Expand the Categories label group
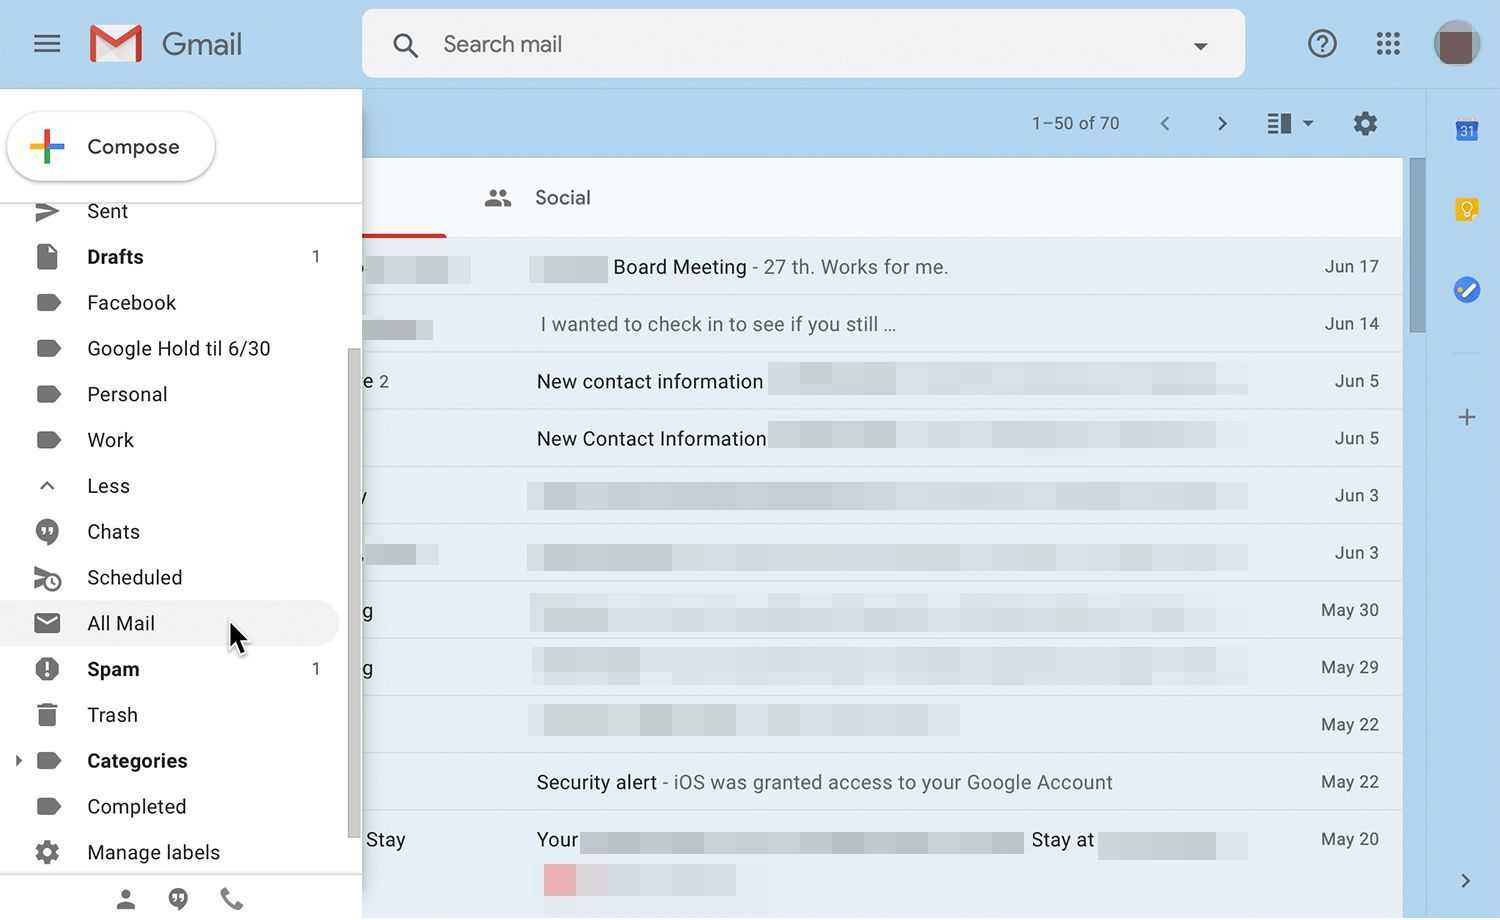This screenshot has width=1500, height=920. [18, 760]
